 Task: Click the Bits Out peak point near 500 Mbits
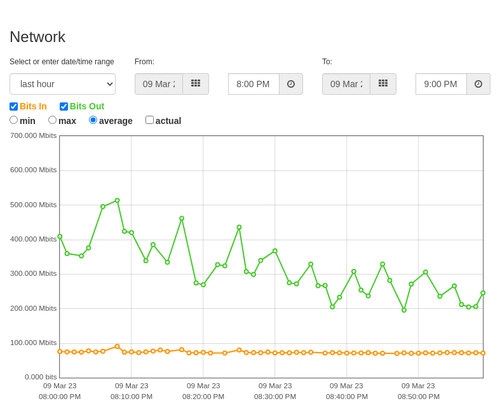(x=117, y=201)
